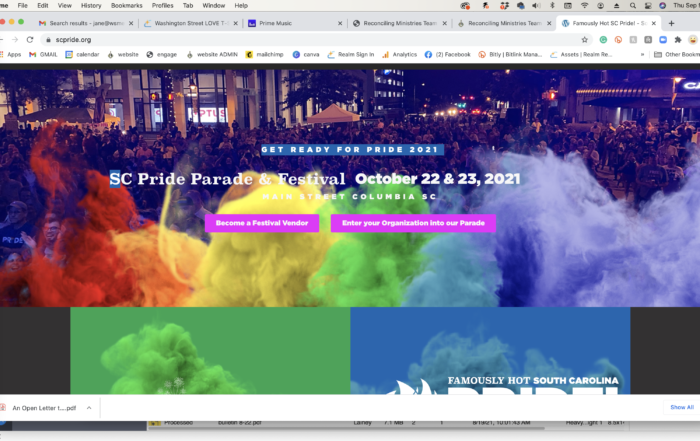Click Enter your Organization into our Parade
Viewport: 700px width, 441px height.
413,223
